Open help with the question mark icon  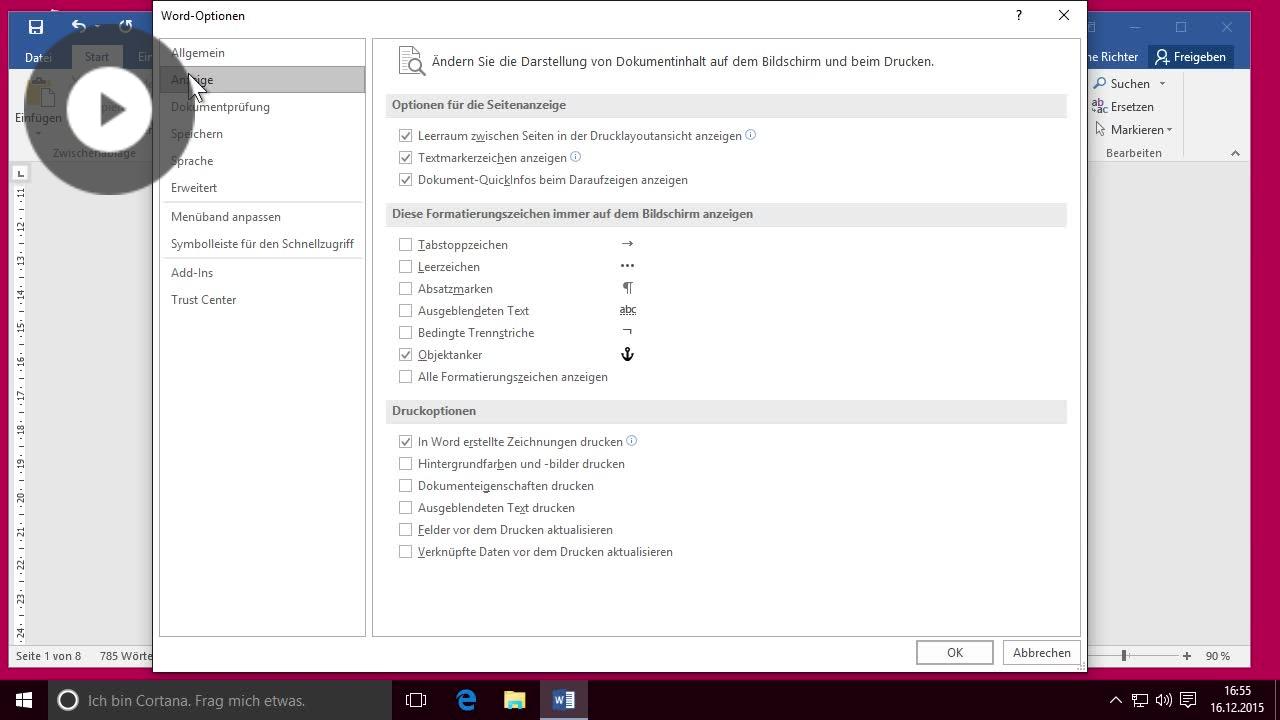(x=1018, y=15)
